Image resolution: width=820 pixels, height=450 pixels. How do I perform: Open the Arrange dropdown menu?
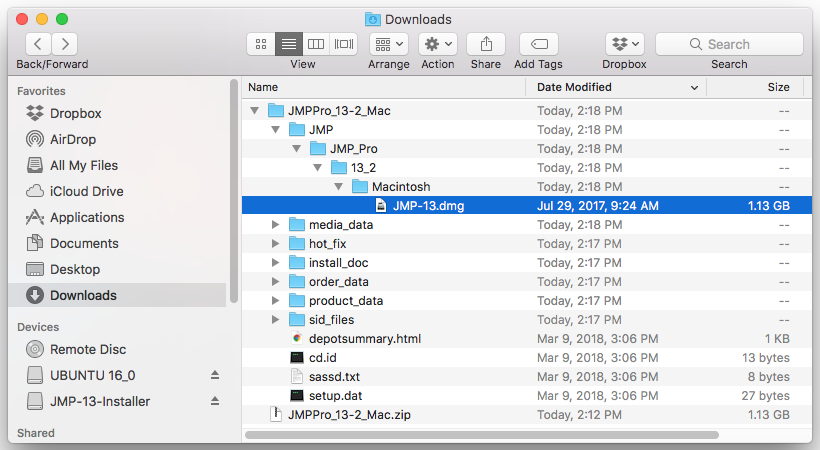pyautogui.click(x=388, y=44)
